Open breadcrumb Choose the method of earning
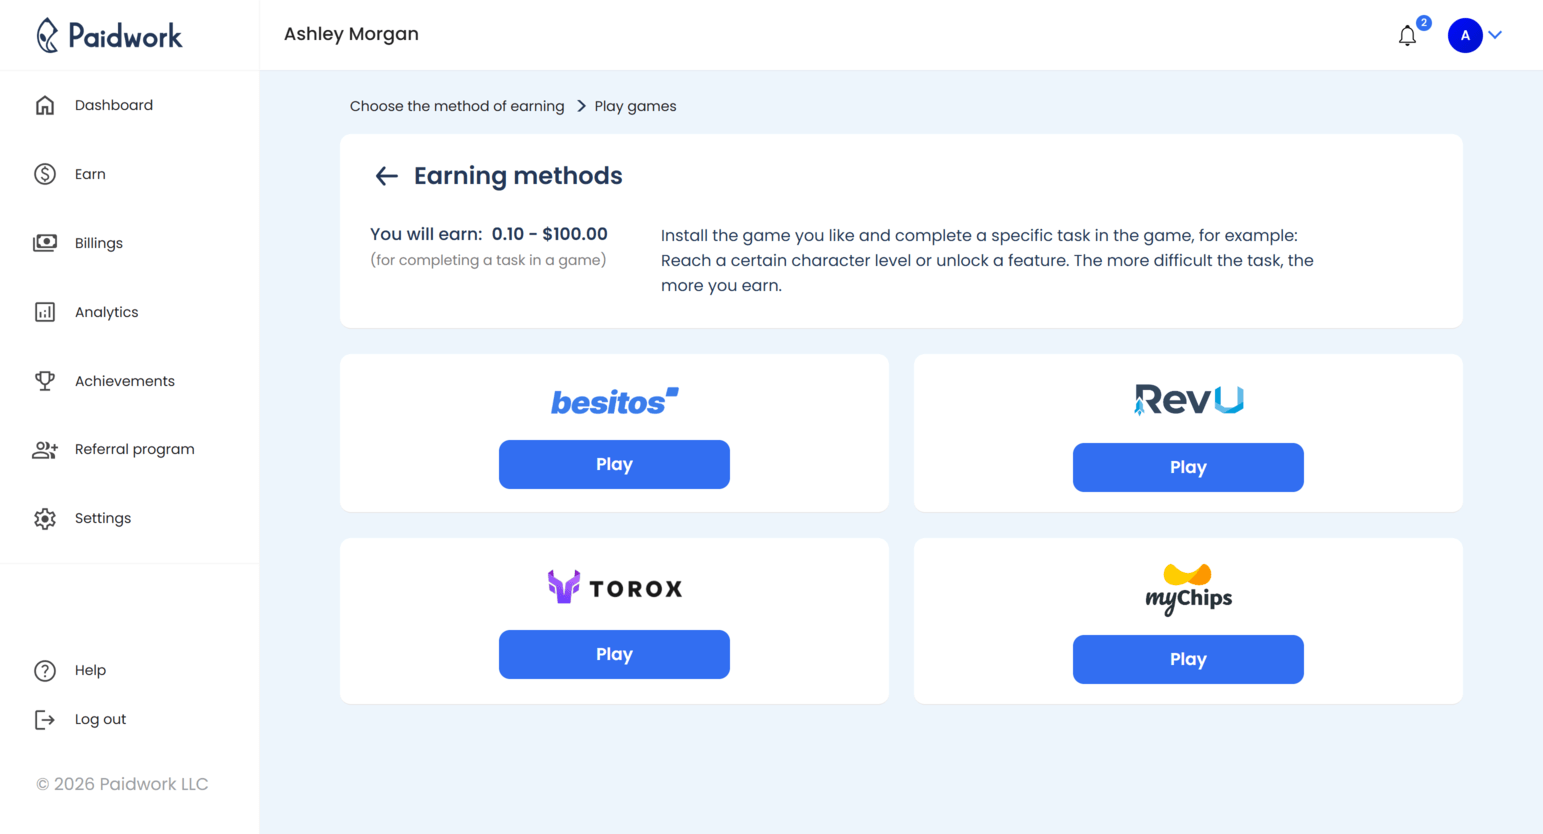 (457, 106)
